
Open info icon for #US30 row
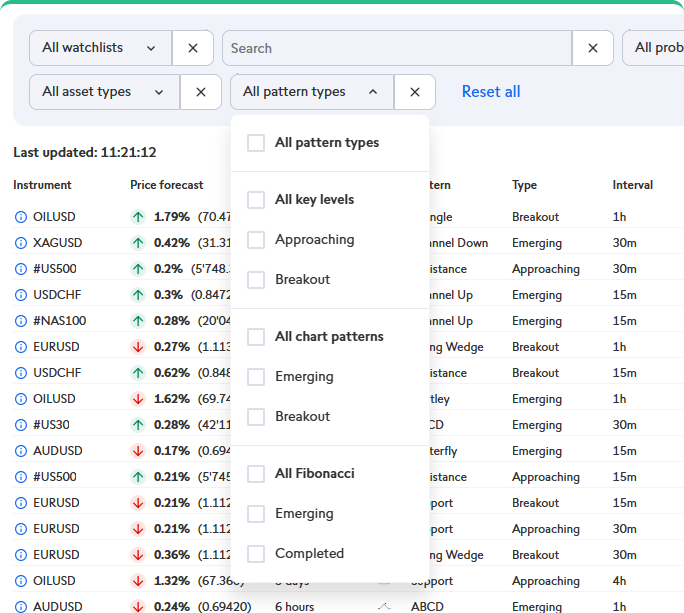coord(21,425)
